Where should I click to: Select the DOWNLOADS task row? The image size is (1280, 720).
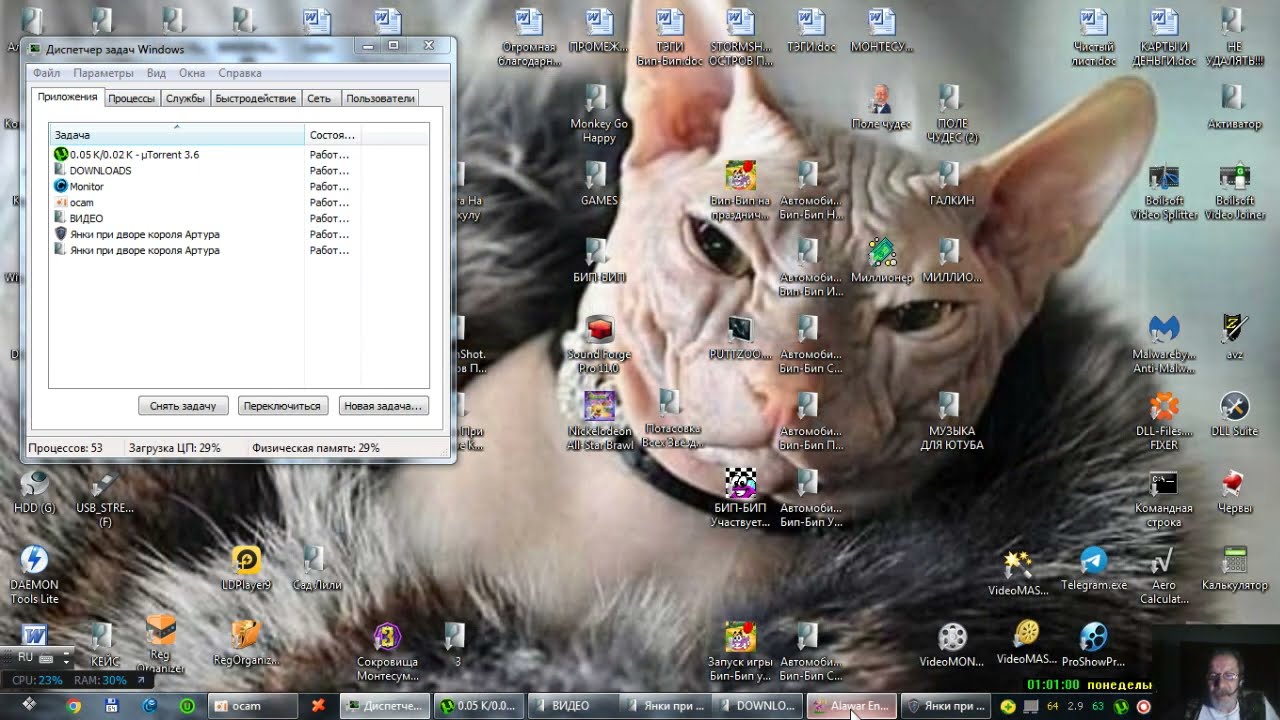point(203,170)
